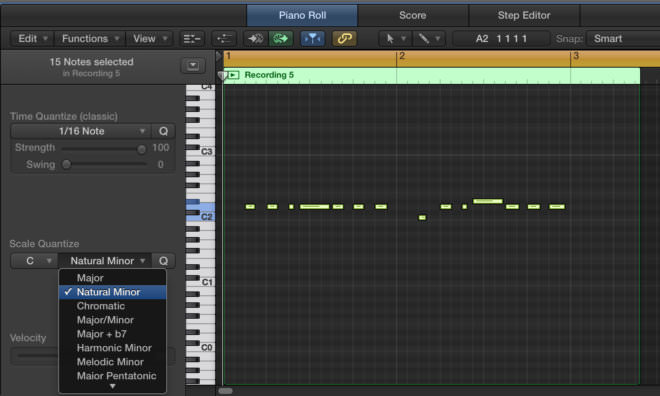Viewport: 660px width, 396px height.
Task: Open the Score tab
Action: tap(412, 16)
